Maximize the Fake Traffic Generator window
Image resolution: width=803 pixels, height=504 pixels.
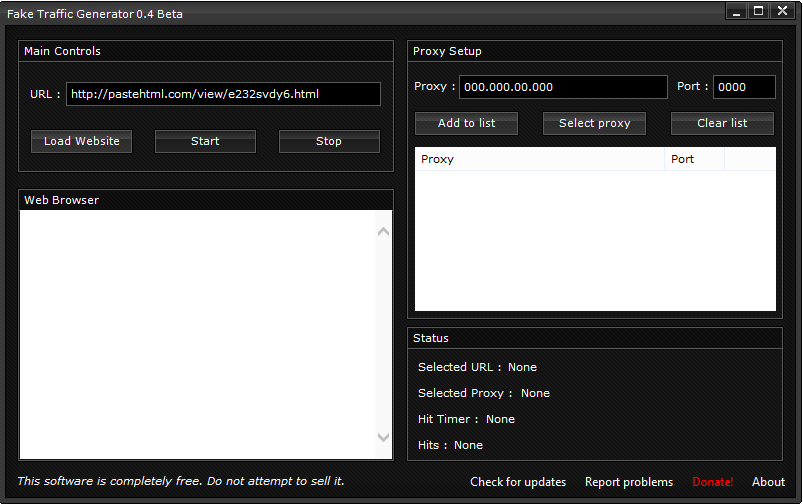point(758,11)
